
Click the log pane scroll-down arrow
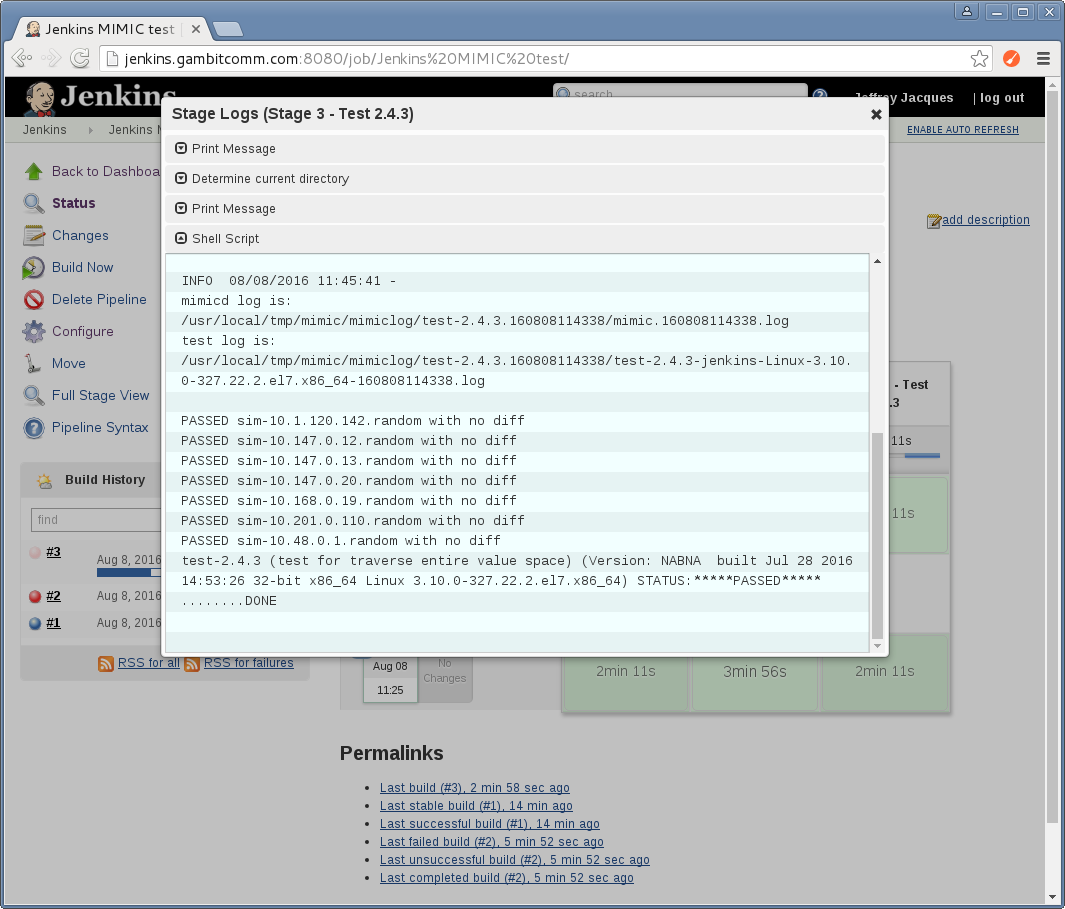pyautogui.click(x=877, y=646)
